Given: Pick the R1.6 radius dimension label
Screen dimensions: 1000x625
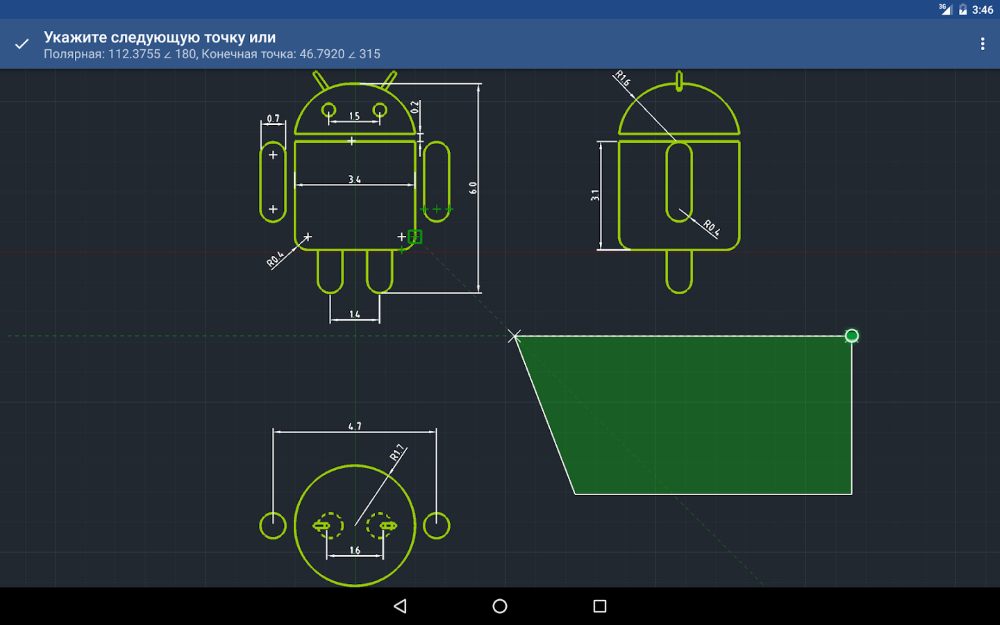Looking at the screenshot, I should tap(624, 78).
